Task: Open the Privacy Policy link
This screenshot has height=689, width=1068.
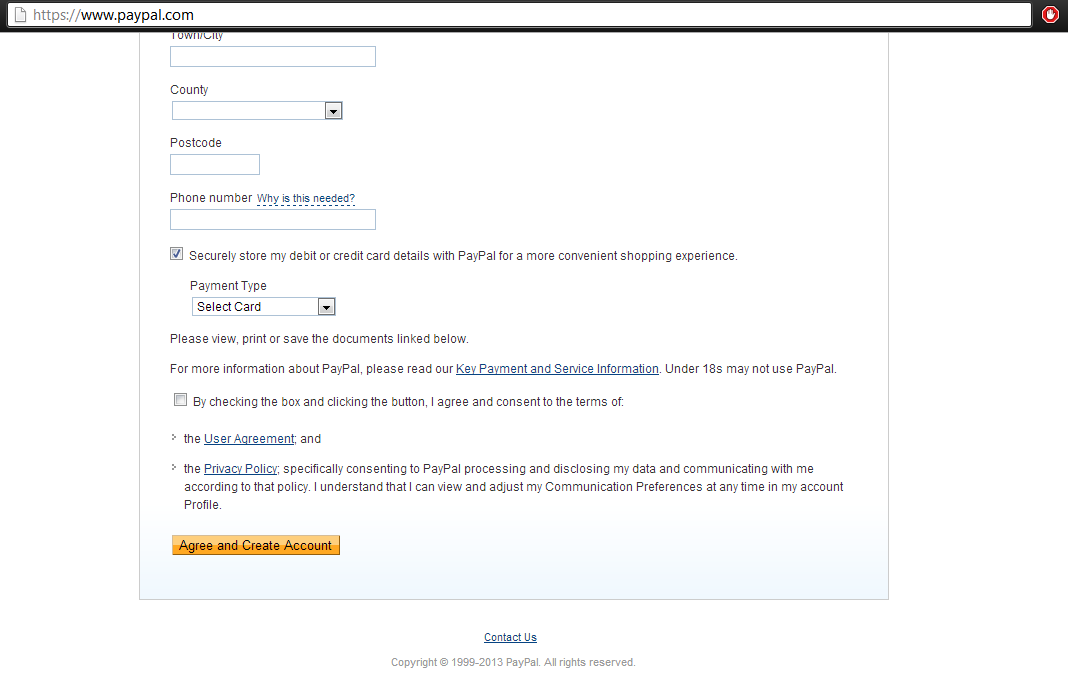Action: click(240, 468)
